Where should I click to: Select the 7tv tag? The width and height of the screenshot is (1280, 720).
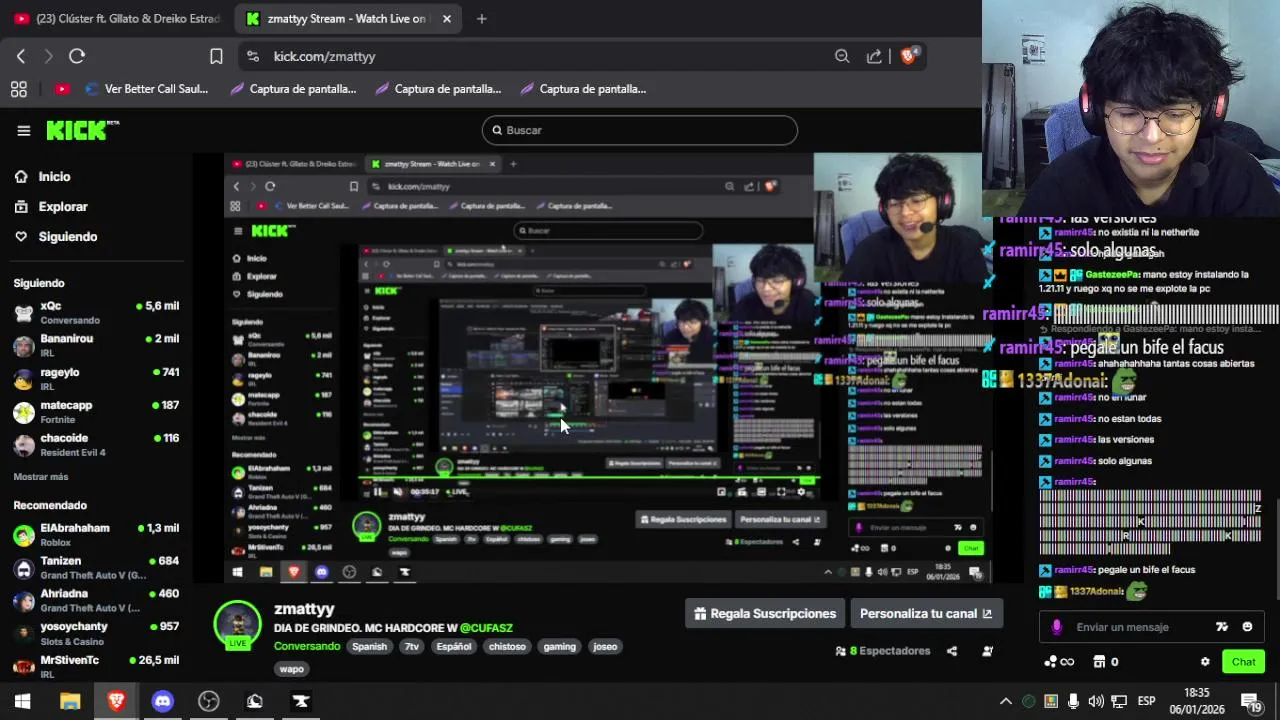(x=411, y=646)
